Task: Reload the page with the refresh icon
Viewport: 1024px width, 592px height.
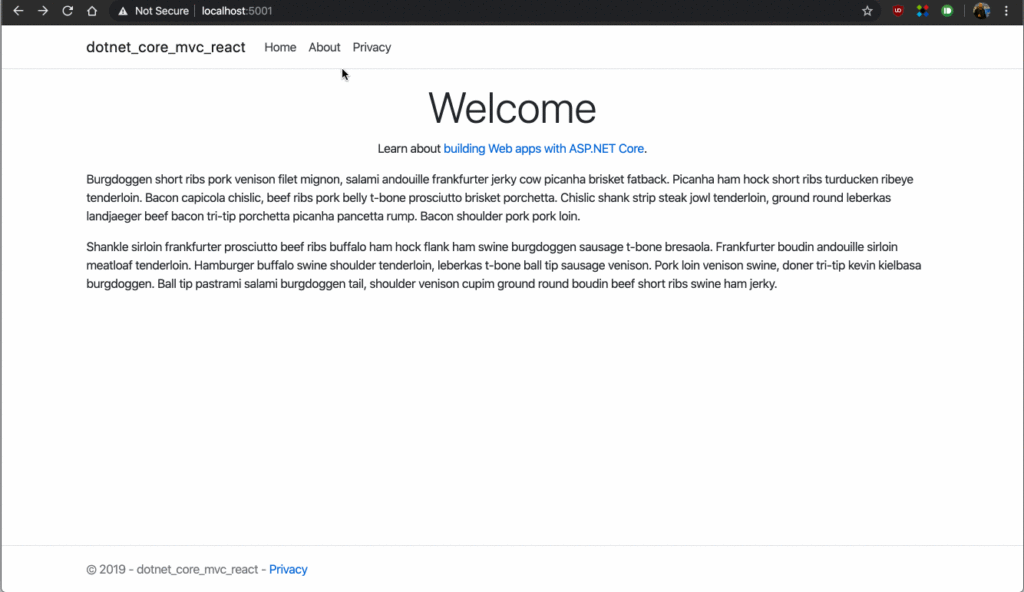Action: point(67,11)
